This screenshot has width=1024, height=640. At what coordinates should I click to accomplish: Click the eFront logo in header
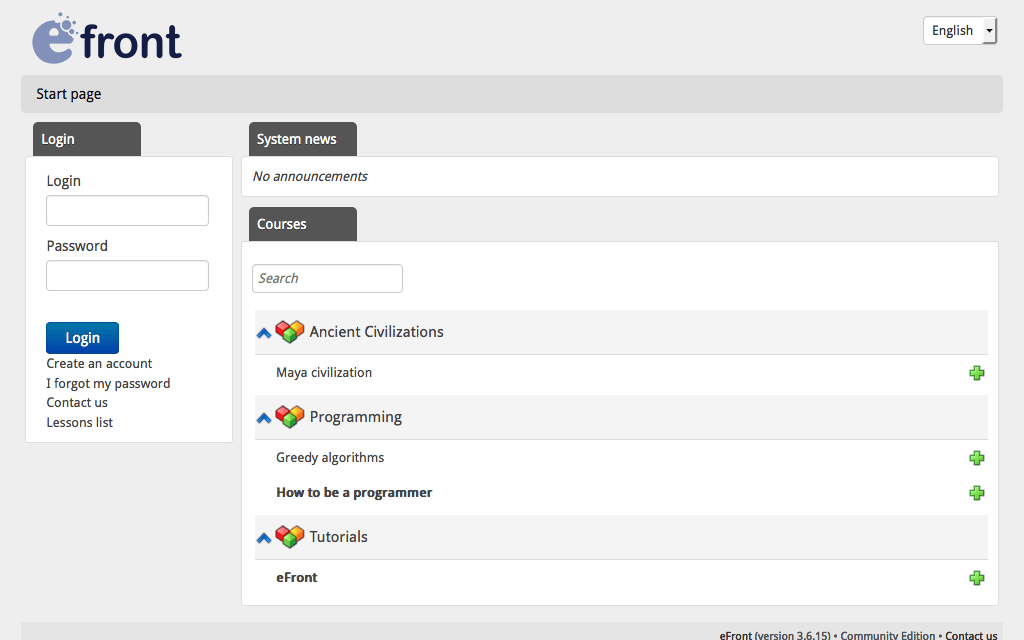[x=107, y=40]
